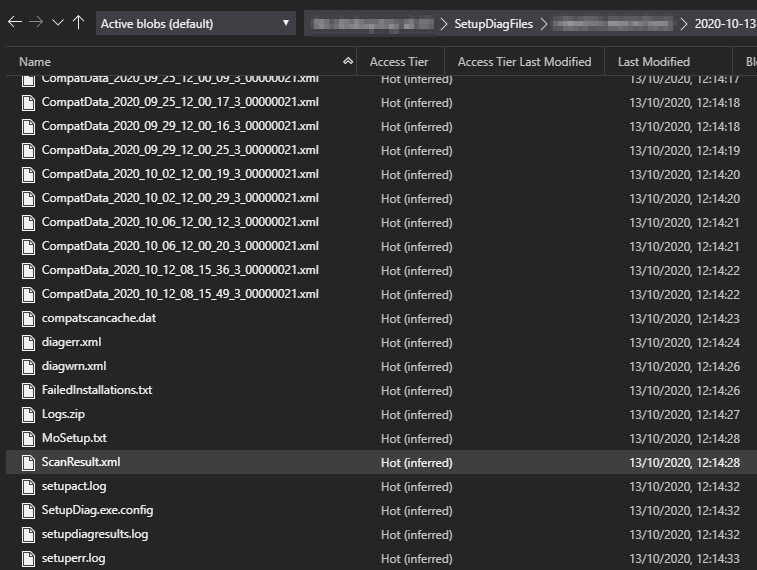757x570 pixels.
Task: Click the setupact.log file icon
Action: (x=28, y=486)
